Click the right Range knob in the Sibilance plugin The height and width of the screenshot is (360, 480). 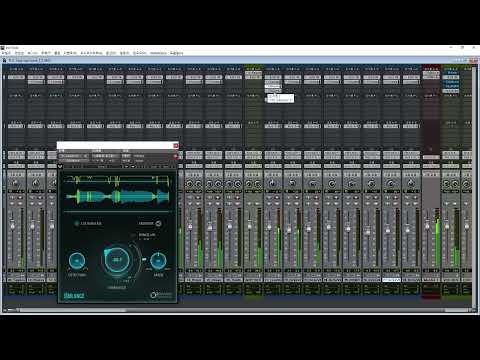(x=158, y=260)
